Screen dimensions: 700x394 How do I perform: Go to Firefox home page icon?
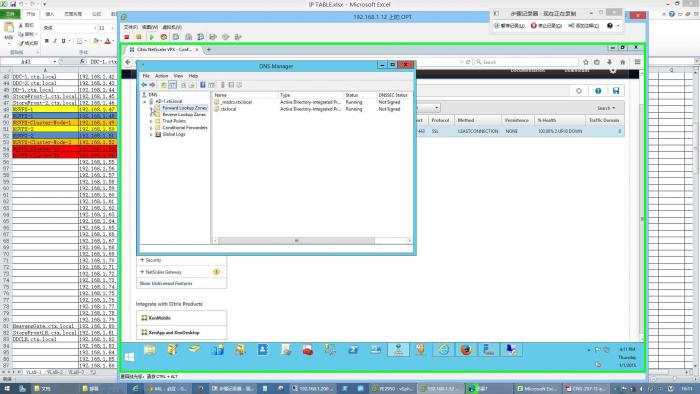pos(623,62)
